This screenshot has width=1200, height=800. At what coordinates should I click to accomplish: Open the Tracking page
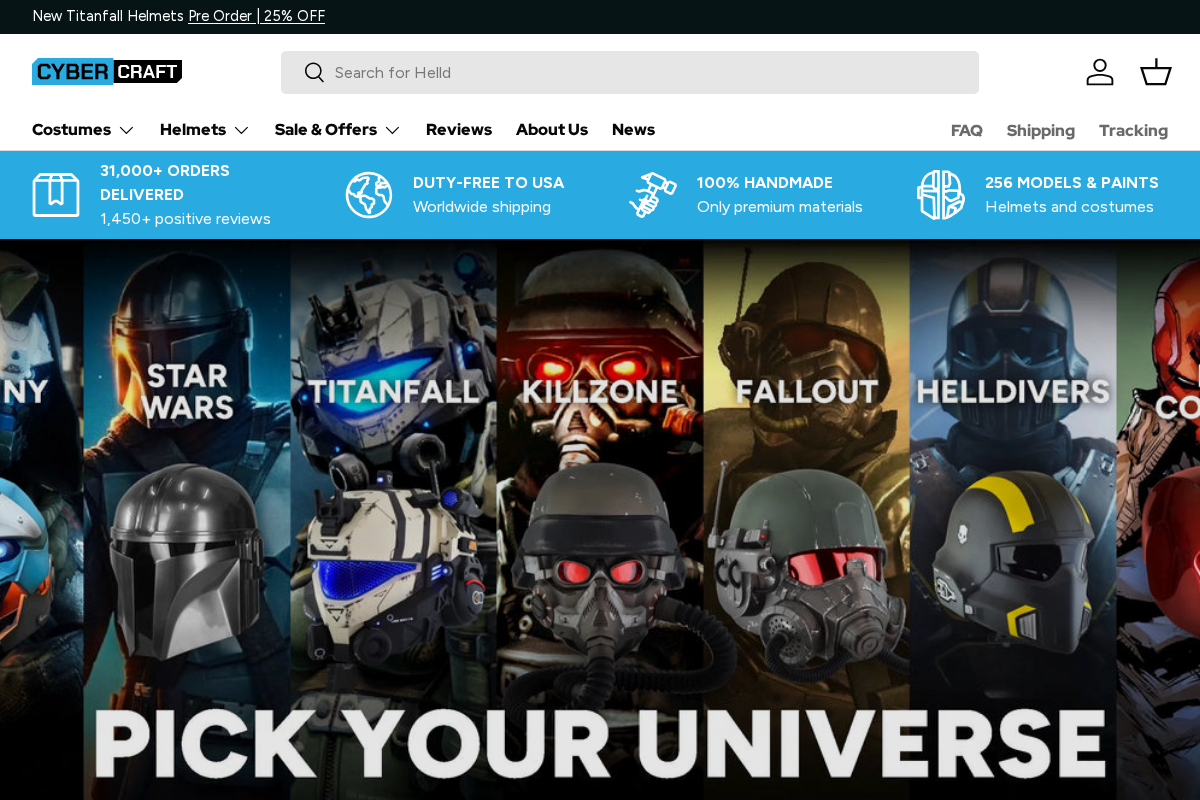pyautogui.click(x=1133, y=130)
